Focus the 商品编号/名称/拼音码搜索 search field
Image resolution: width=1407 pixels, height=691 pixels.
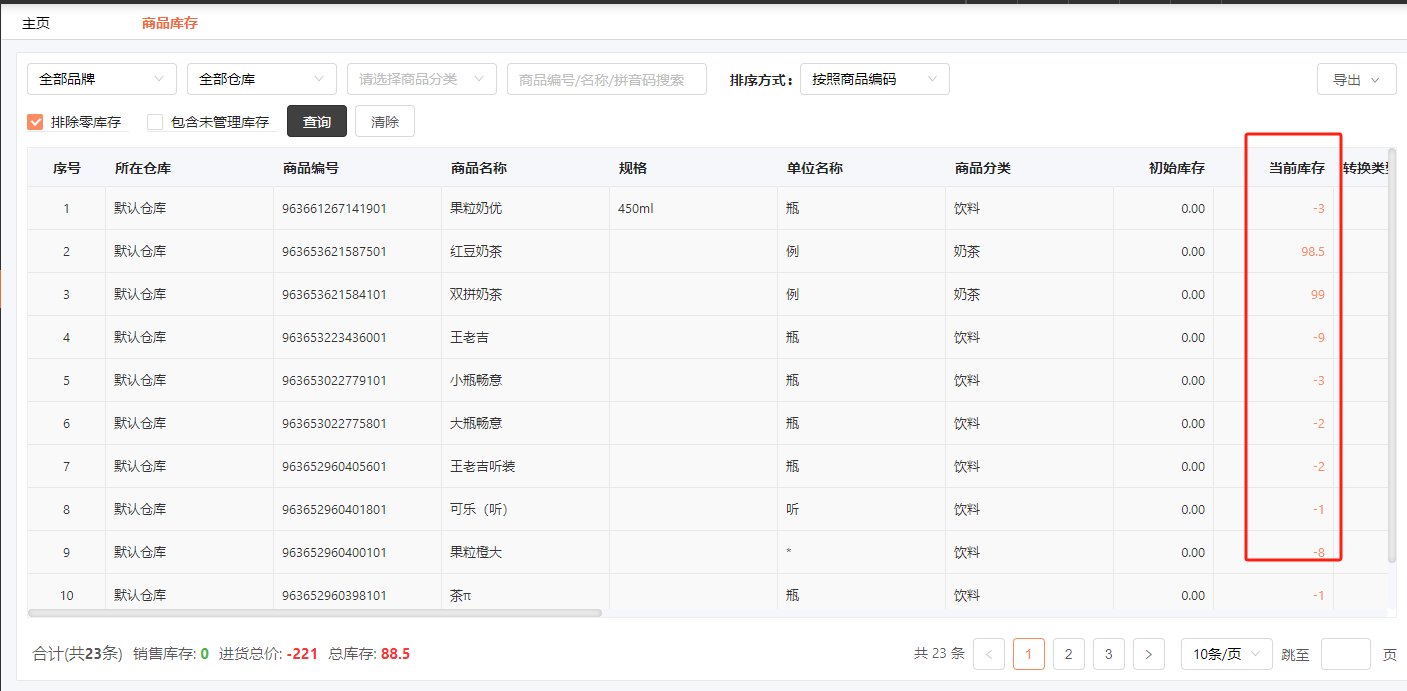tap(606, 79)
